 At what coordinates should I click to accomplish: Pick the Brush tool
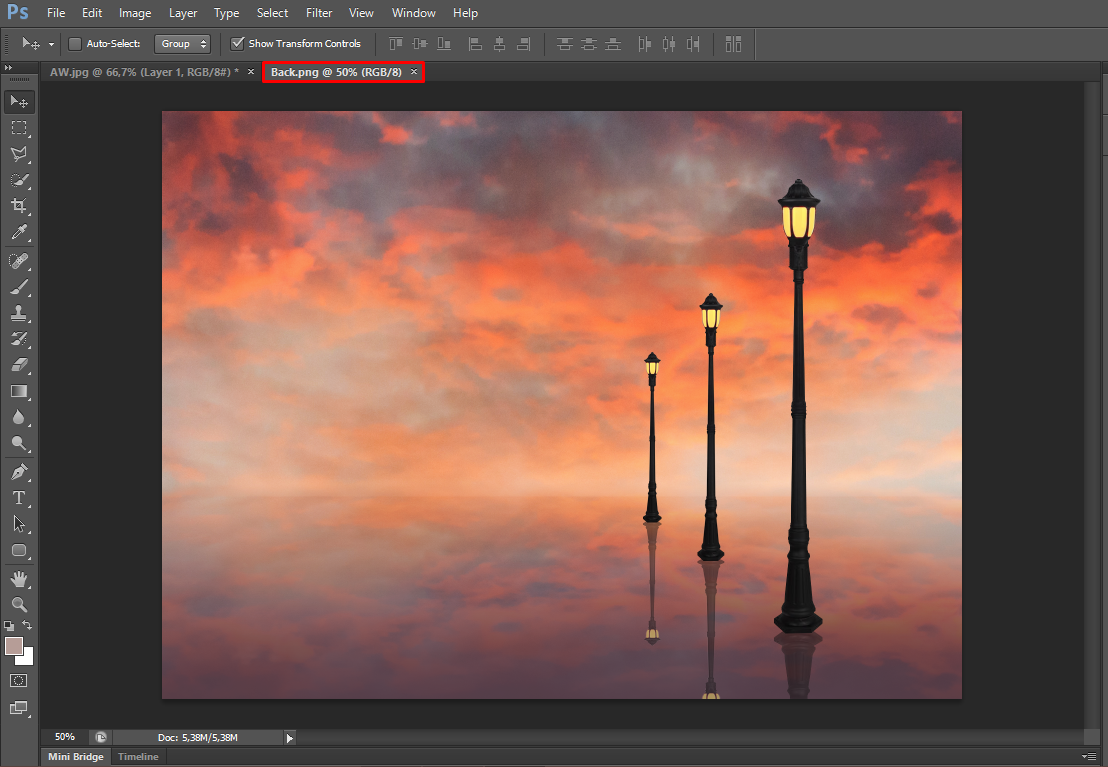(x=19, y=286)
